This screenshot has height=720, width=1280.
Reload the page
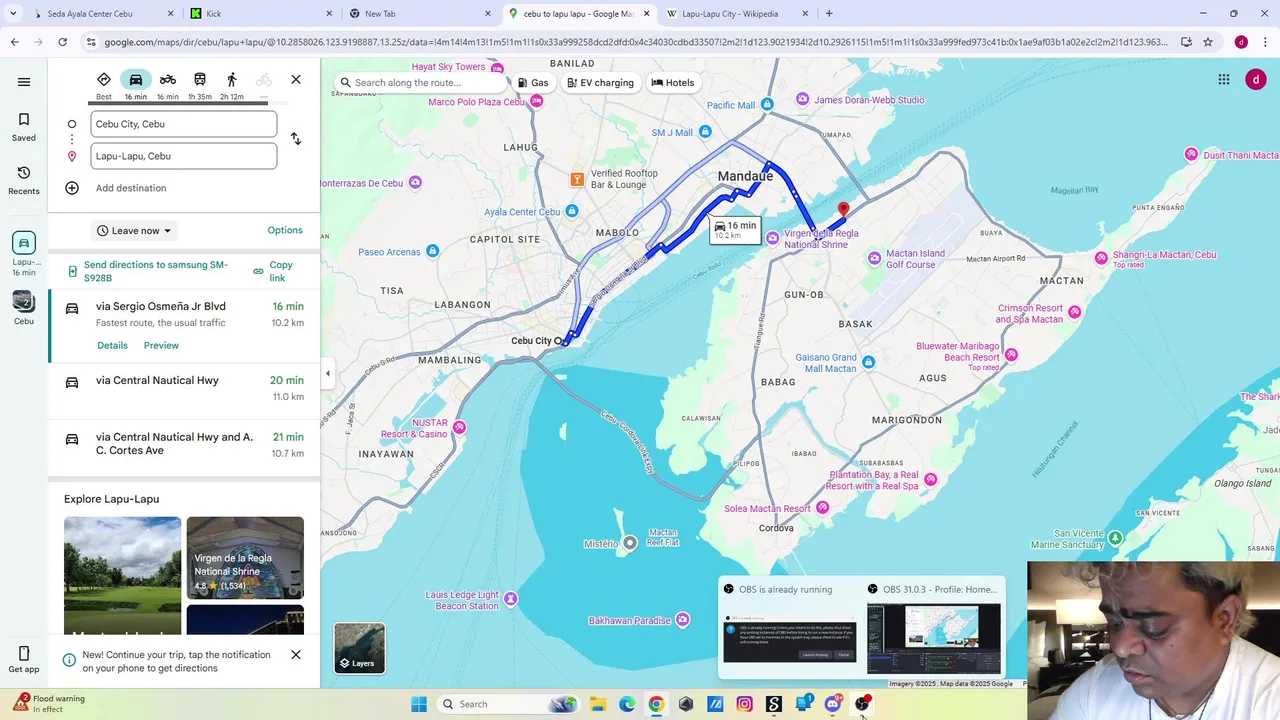point(62,42)
